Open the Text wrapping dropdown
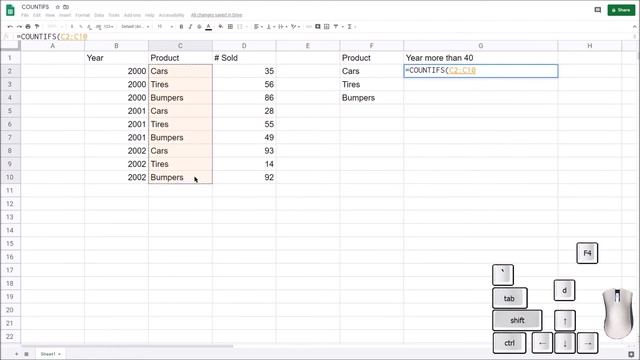The height and width of the screenshot is (360, 640). click(x=282, y=27)
